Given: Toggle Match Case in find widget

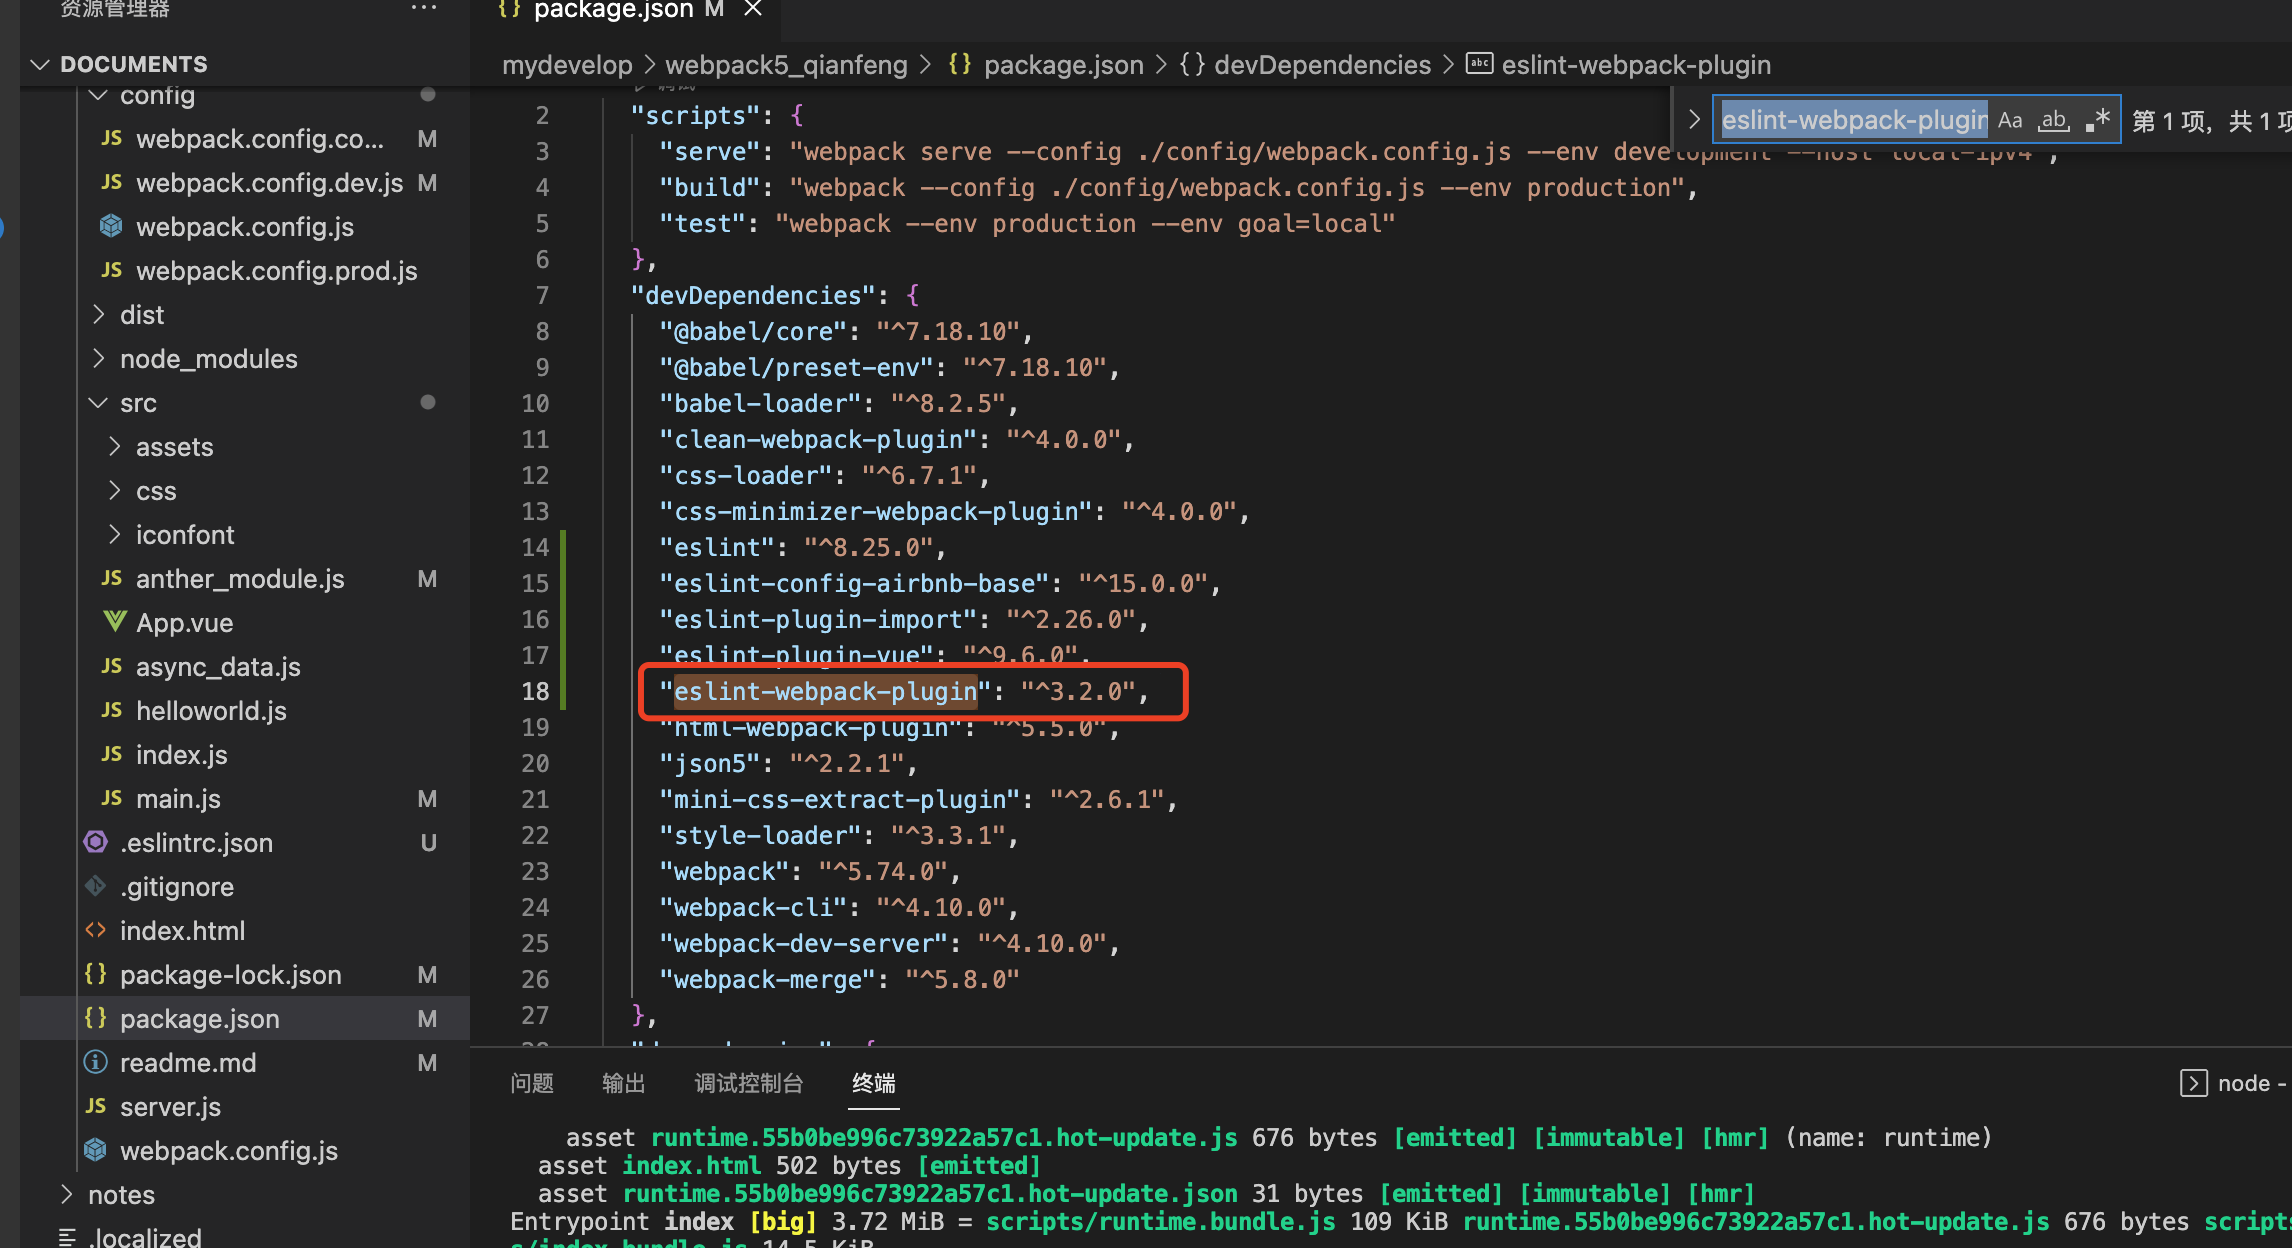Looking at the screenshot, I should (x=2010, y=121).
